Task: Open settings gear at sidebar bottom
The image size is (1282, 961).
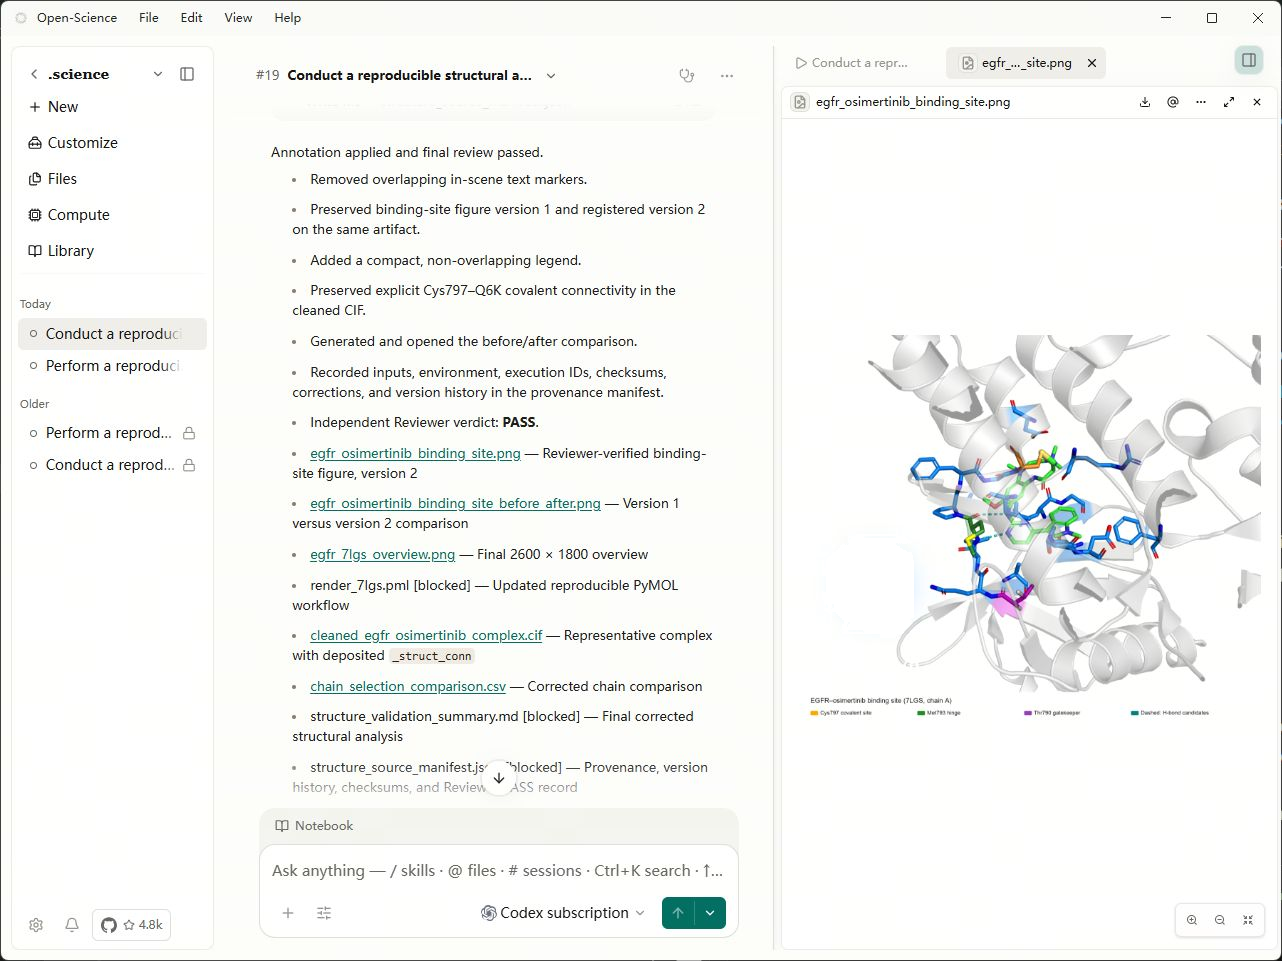Action: click(36, 925)
